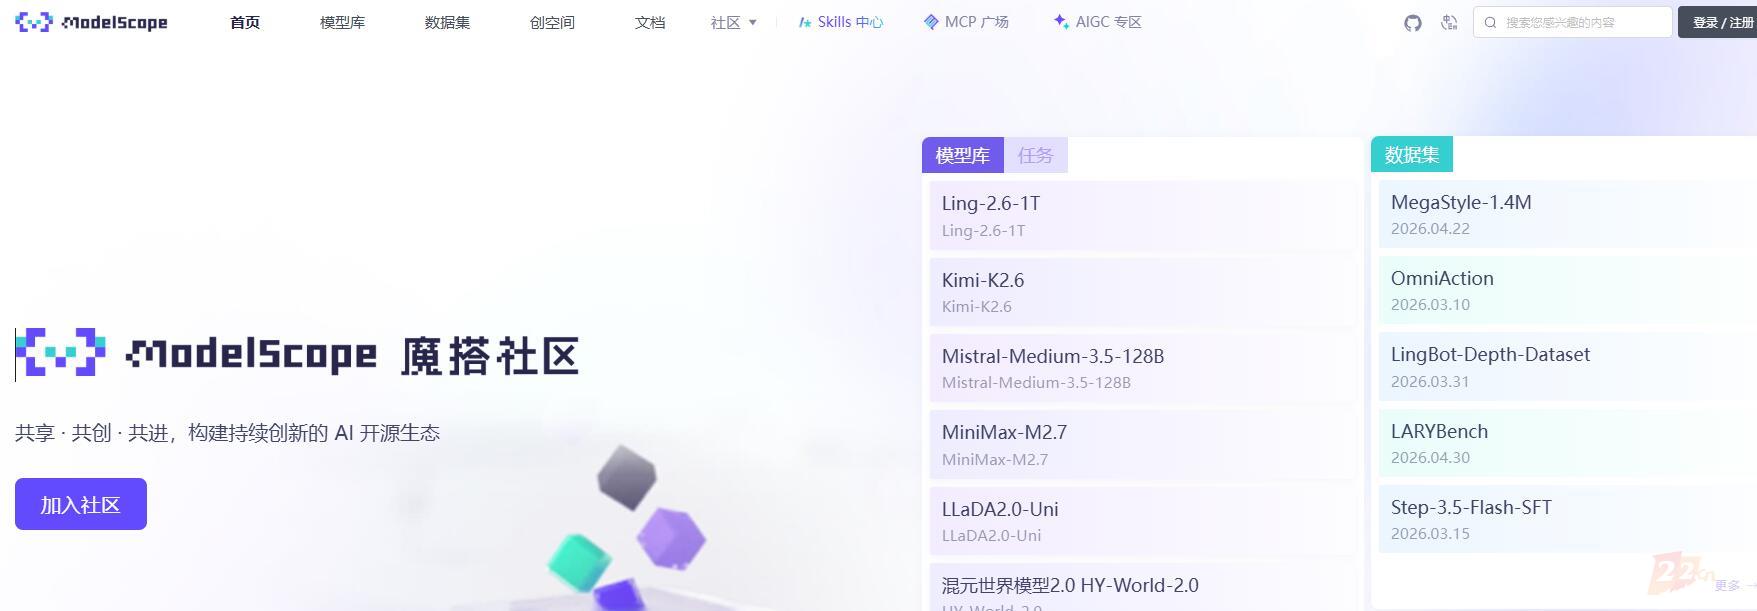Focus the search input field
Screen dimensions: 1757x611
tap(1573, 22)
